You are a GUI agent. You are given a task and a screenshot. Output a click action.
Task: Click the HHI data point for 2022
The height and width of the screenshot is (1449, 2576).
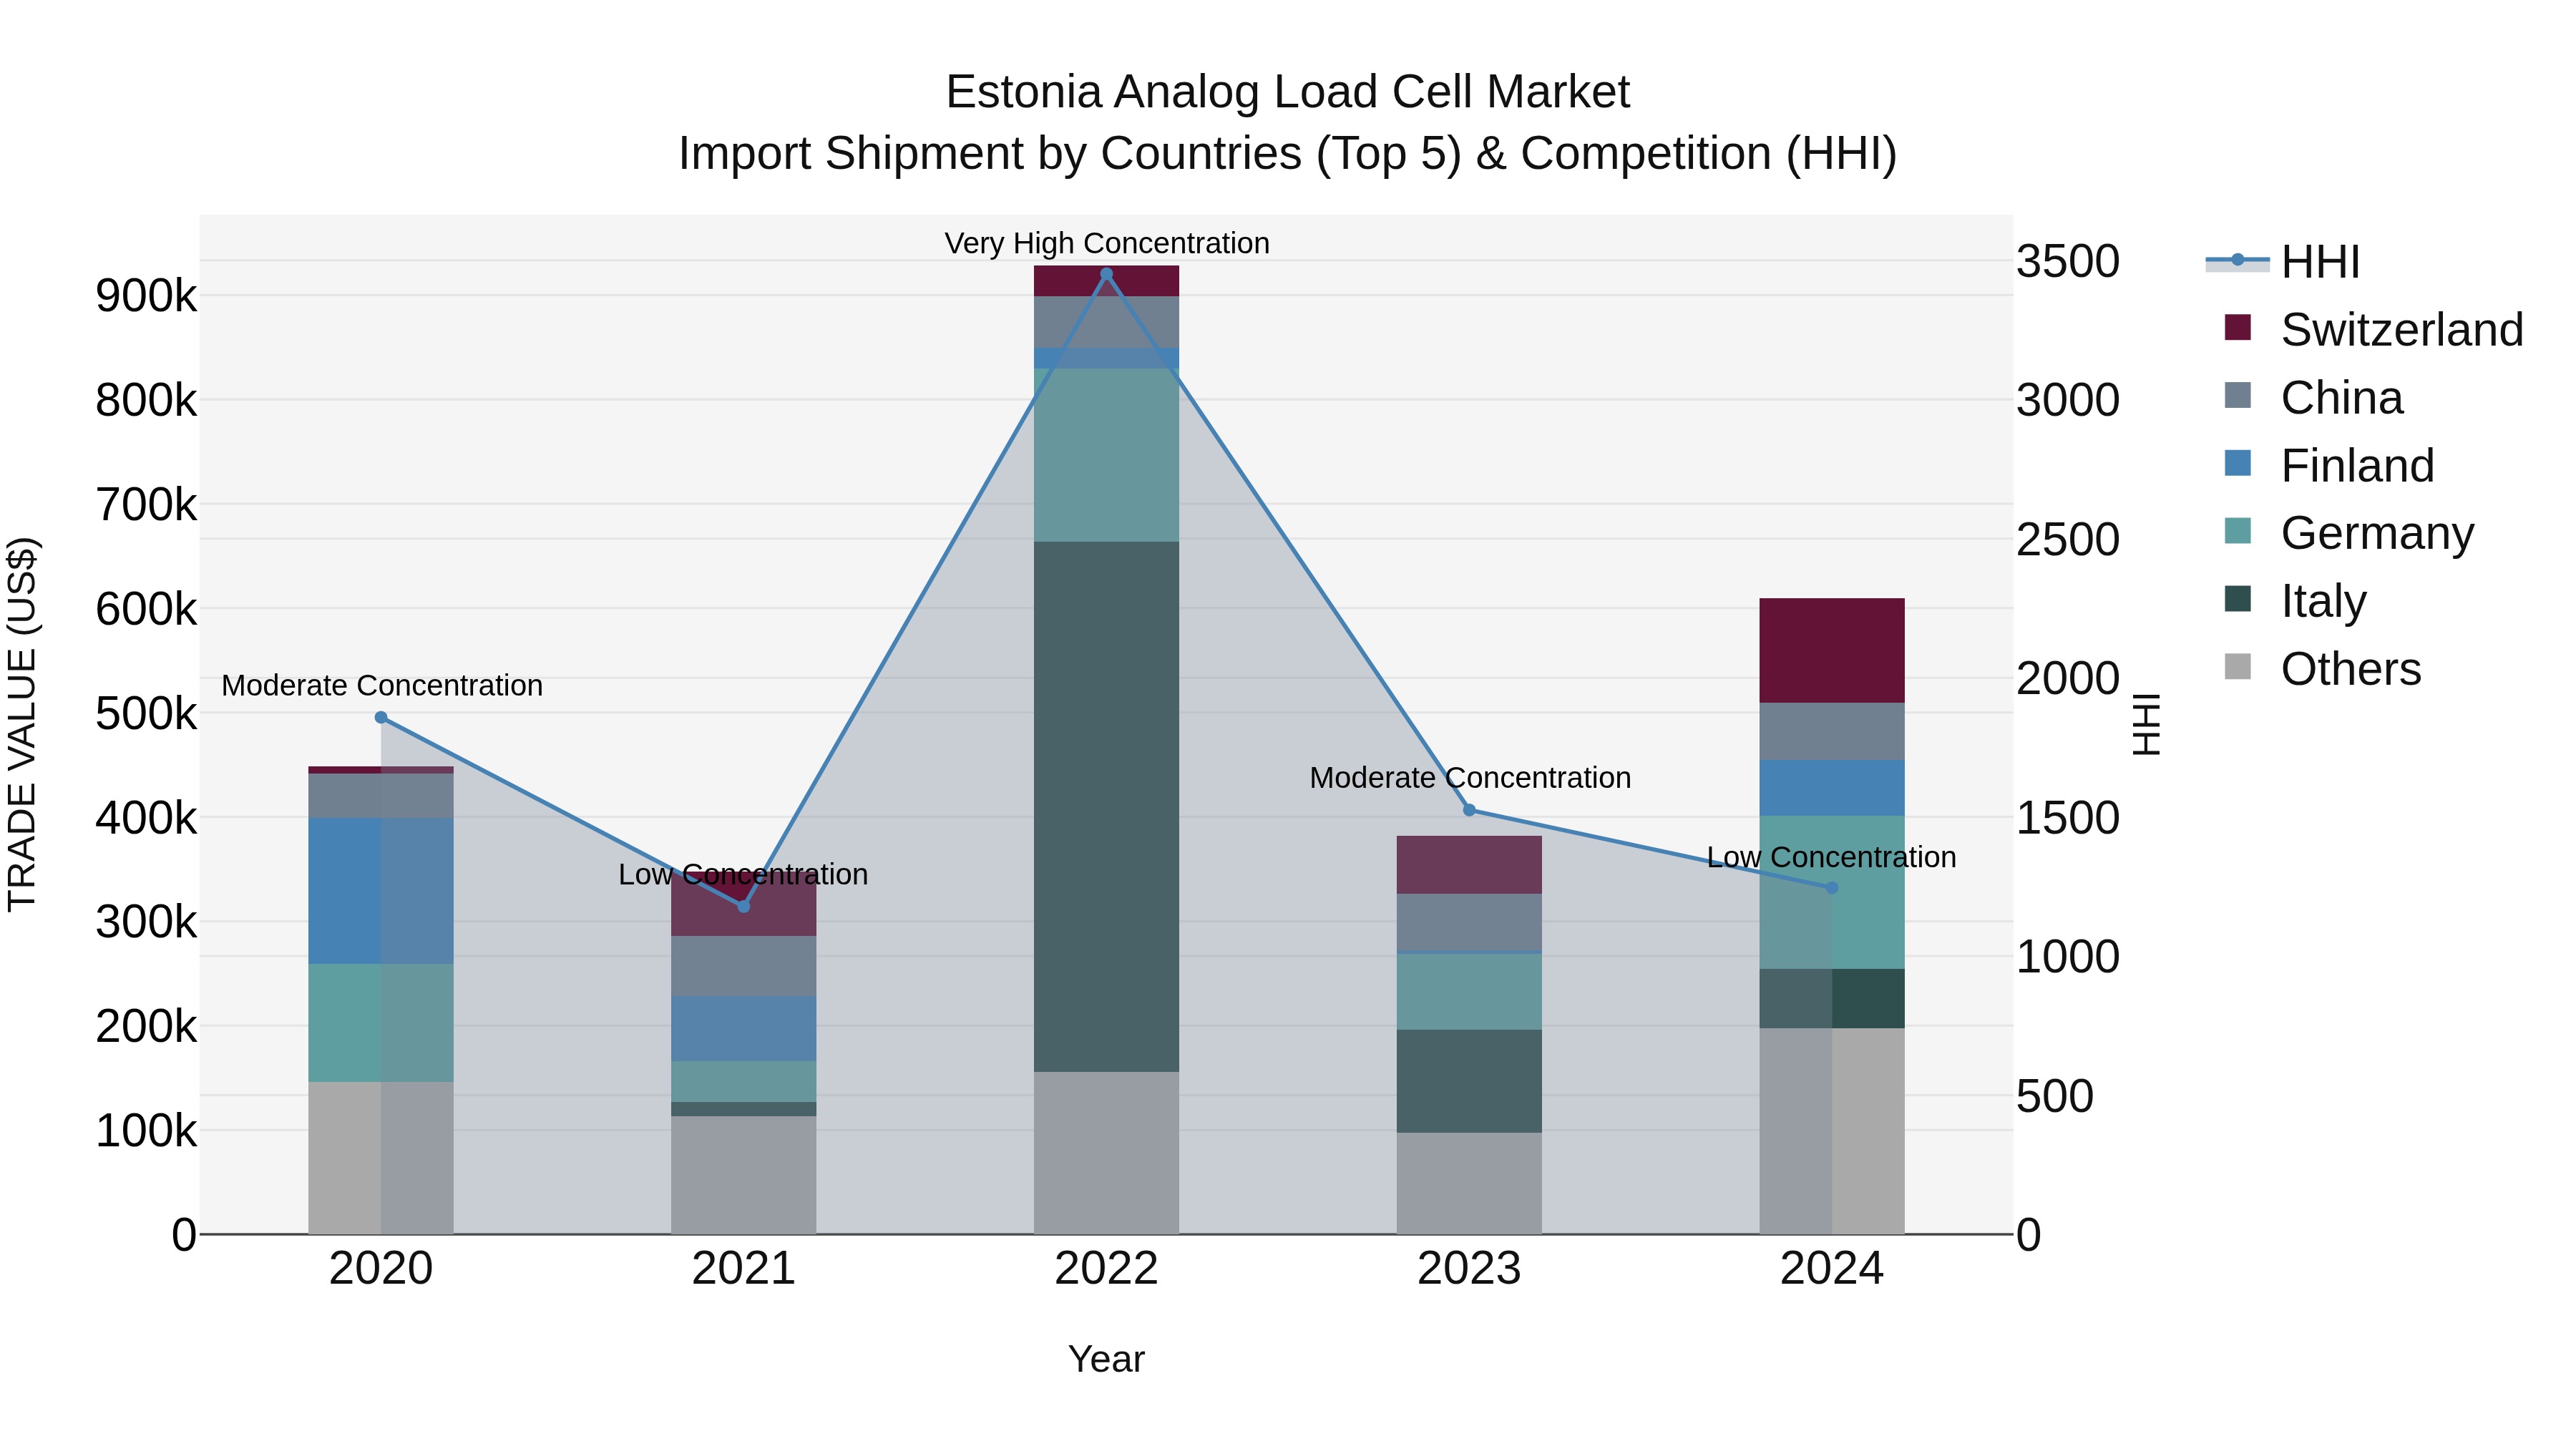(1106, 274)
